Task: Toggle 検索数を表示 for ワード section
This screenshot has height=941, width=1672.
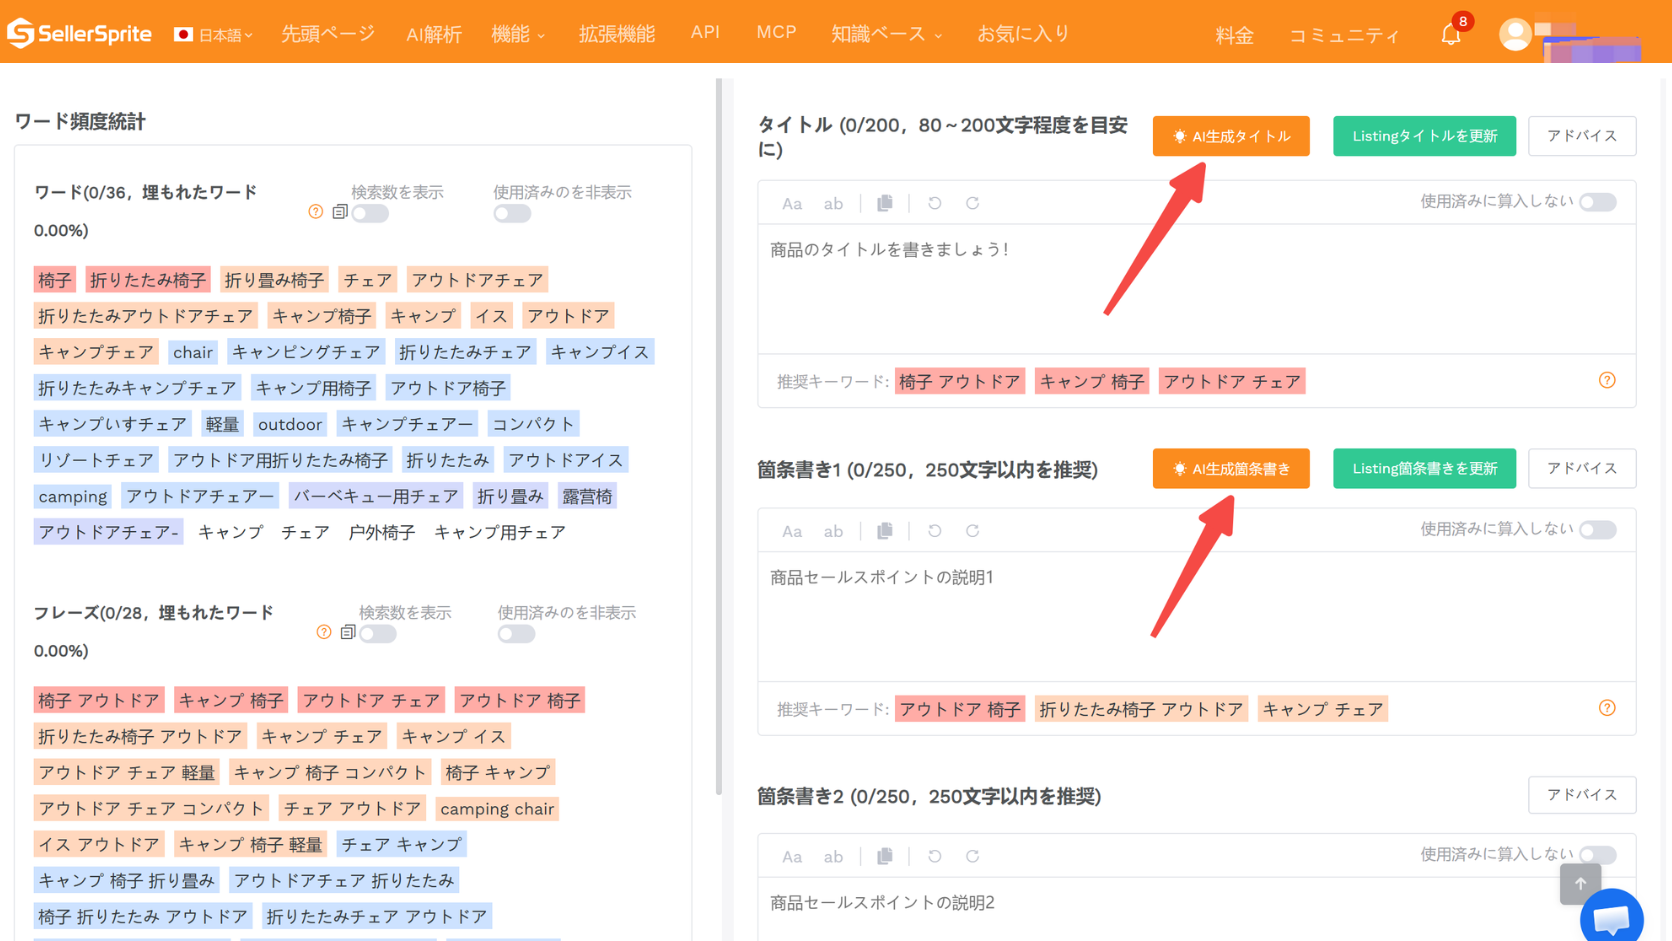Action: point(370,213)
